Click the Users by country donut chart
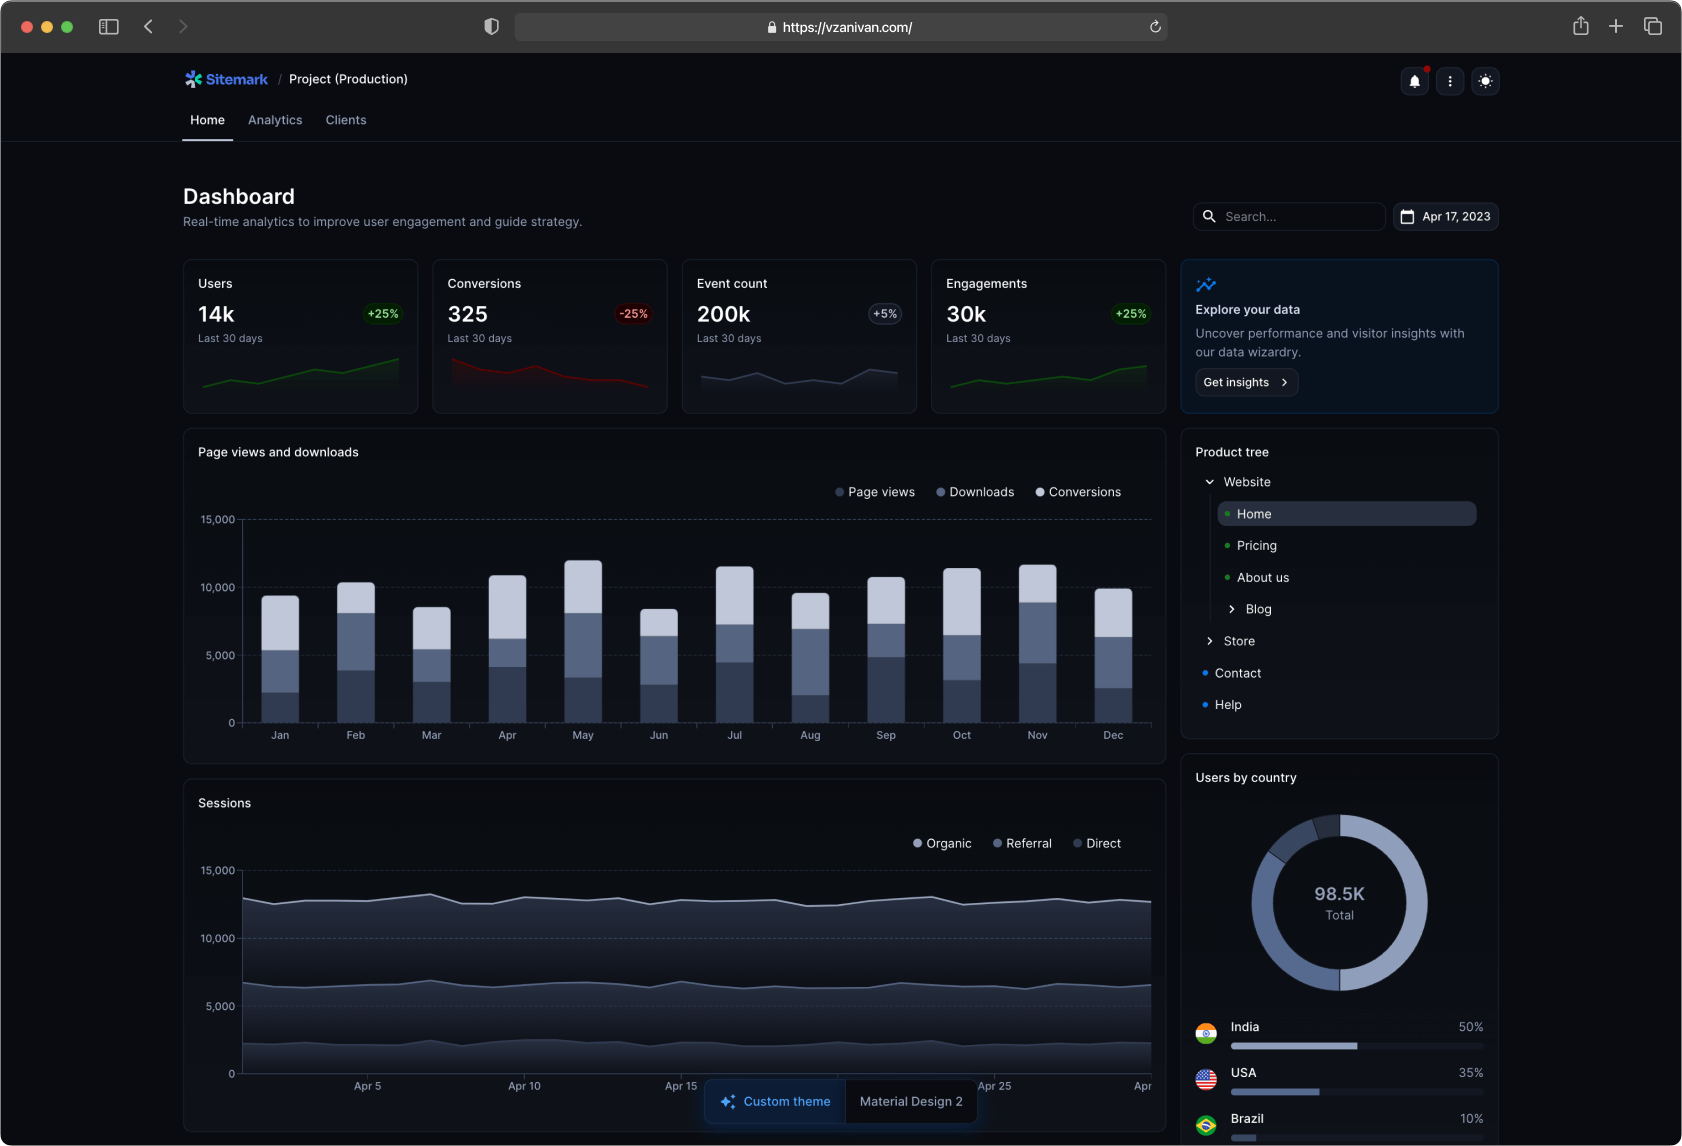Viewport: 1682px width, 1146px height. click(x=1339, y=903)
